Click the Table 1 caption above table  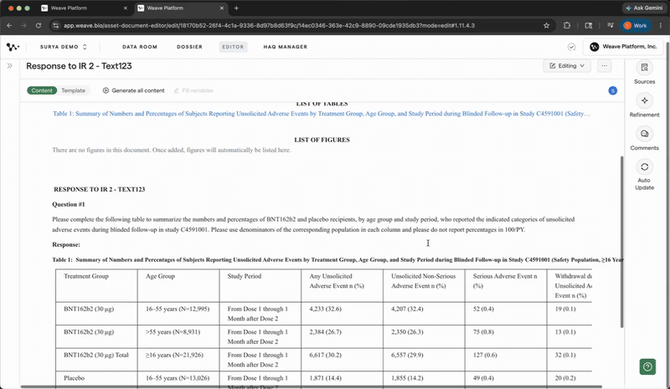point(338,259)
